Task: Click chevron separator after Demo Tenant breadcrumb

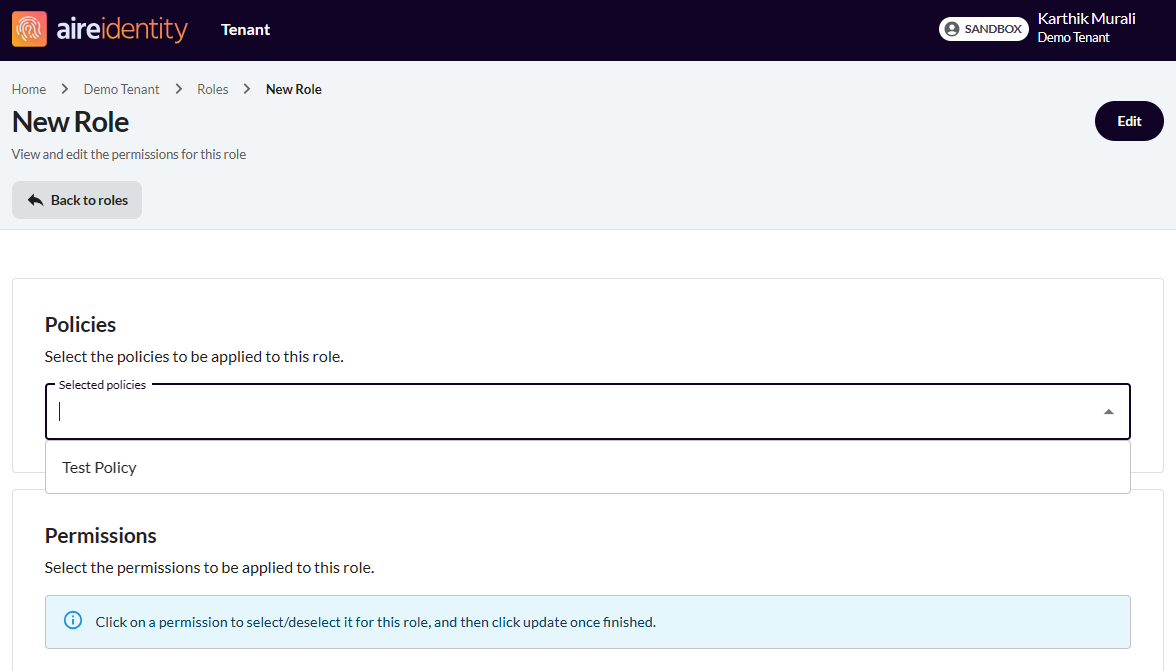Action: (178, 89)
